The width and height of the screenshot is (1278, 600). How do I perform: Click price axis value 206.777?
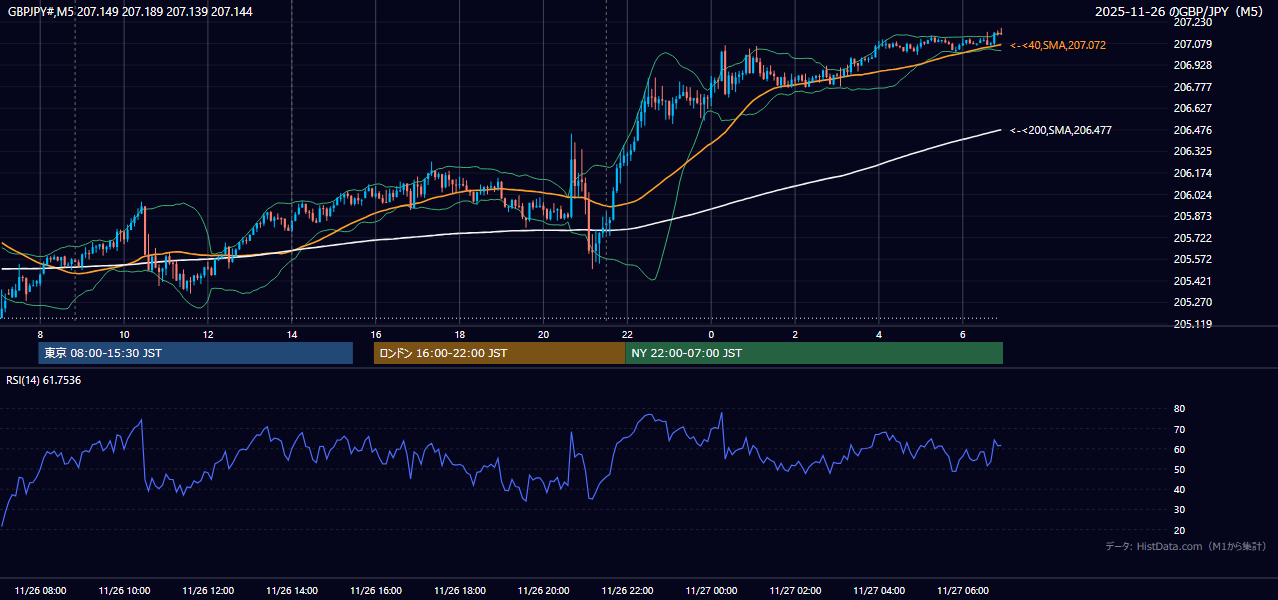(x=1192, y=87)
